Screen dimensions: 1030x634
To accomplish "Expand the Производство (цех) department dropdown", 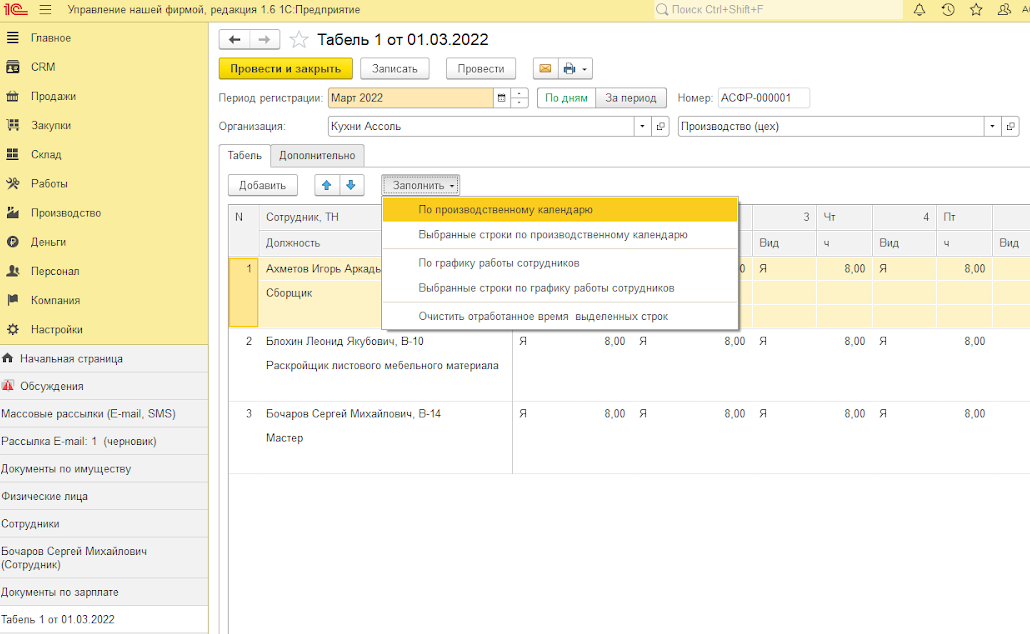I will coord(992,127).
